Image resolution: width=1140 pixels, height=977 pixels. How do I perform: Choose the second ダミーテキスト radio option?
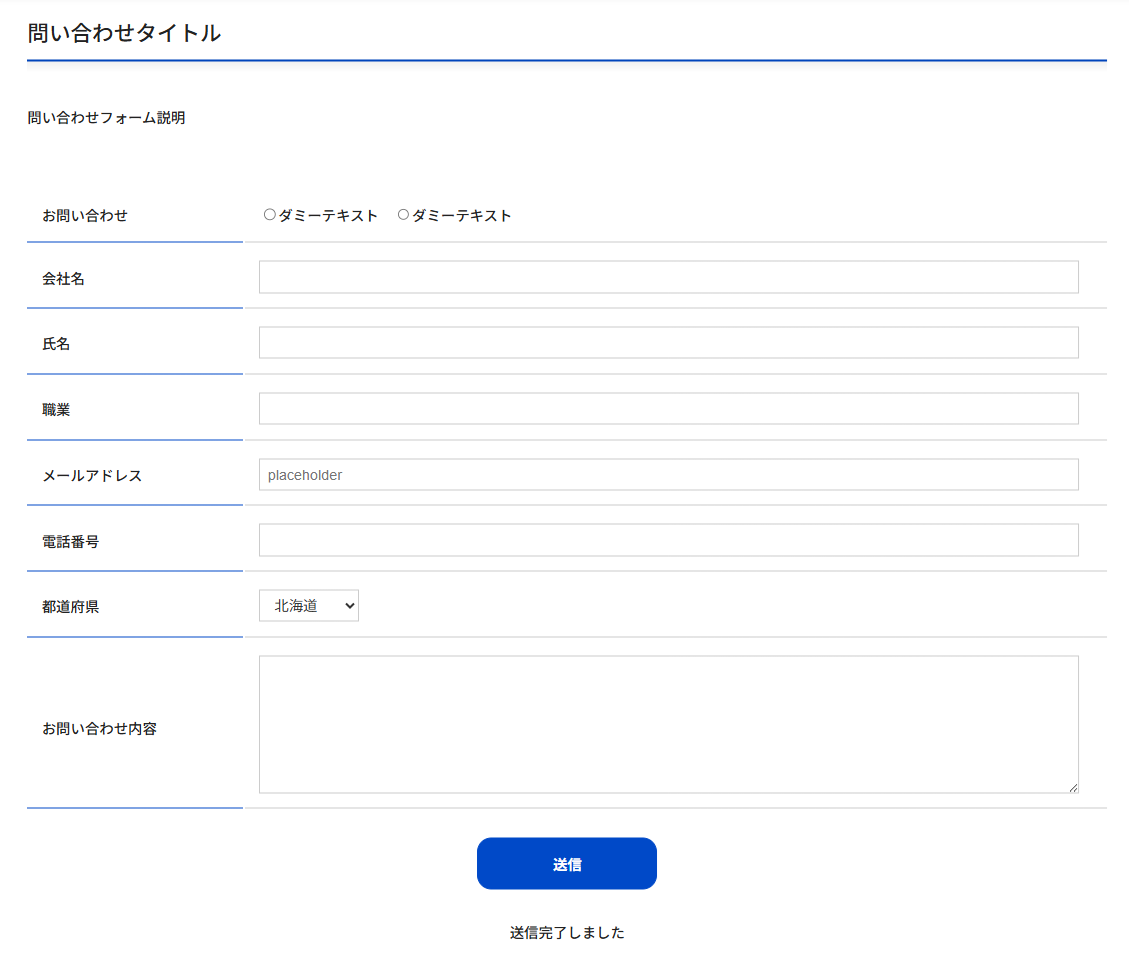(x=404, y=215)
